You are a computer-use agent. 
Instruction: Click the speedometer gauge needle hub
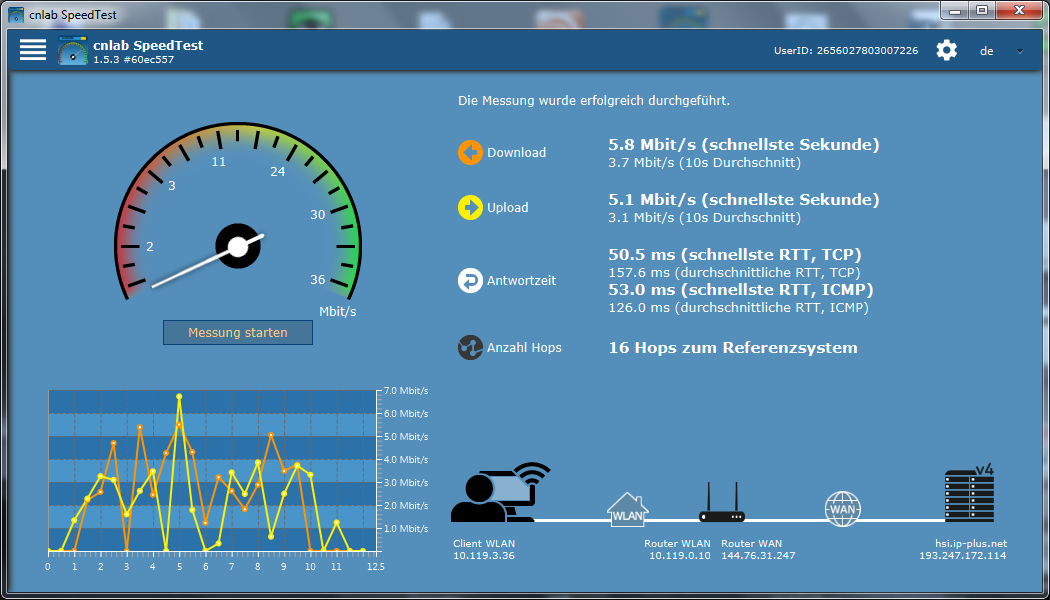pyautogui.click(x=238, y=246)
